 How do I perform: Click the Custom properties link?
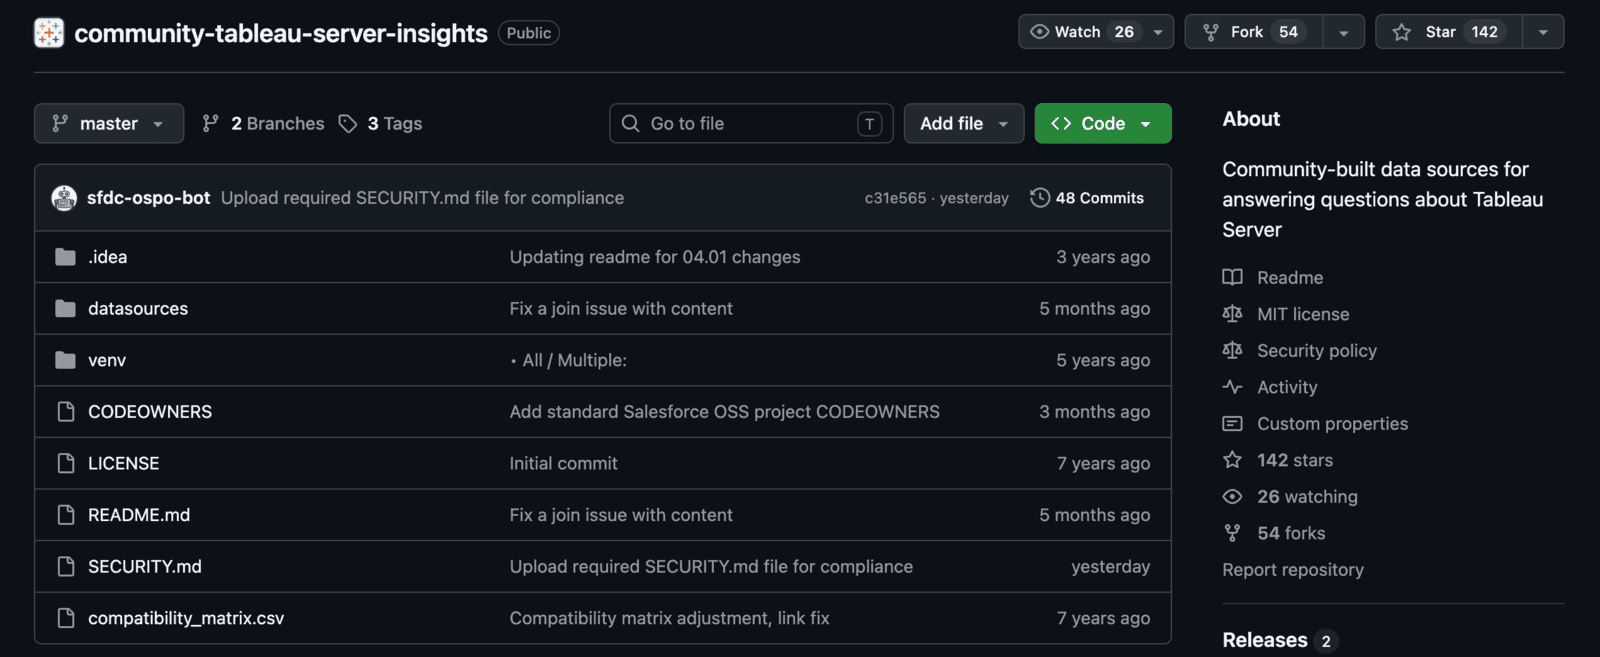[1332, 424]
